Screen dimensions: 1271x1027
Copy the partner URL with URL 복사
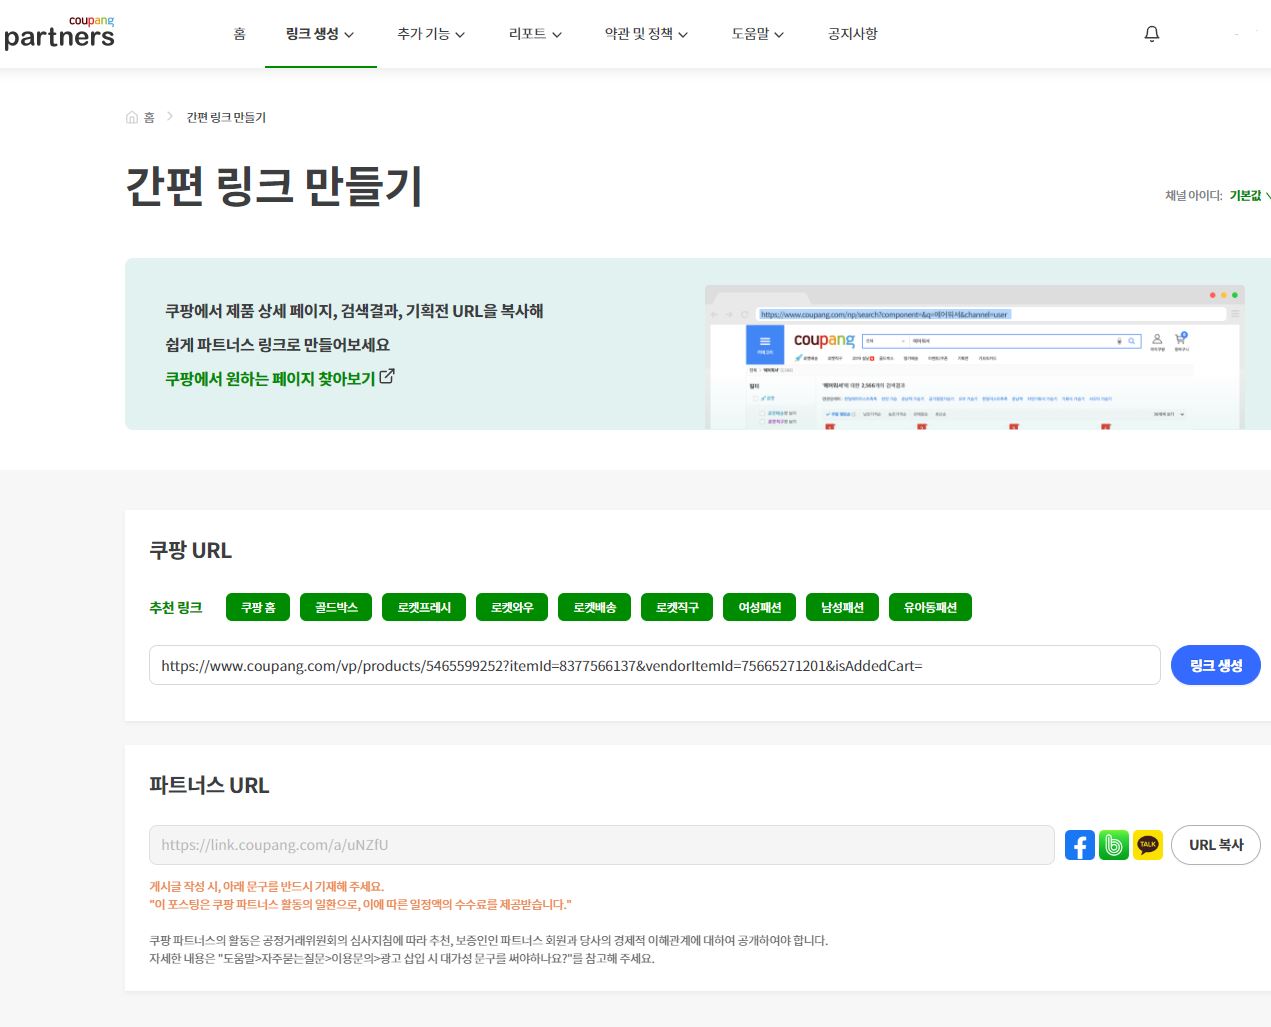[x=1215, y=845]
